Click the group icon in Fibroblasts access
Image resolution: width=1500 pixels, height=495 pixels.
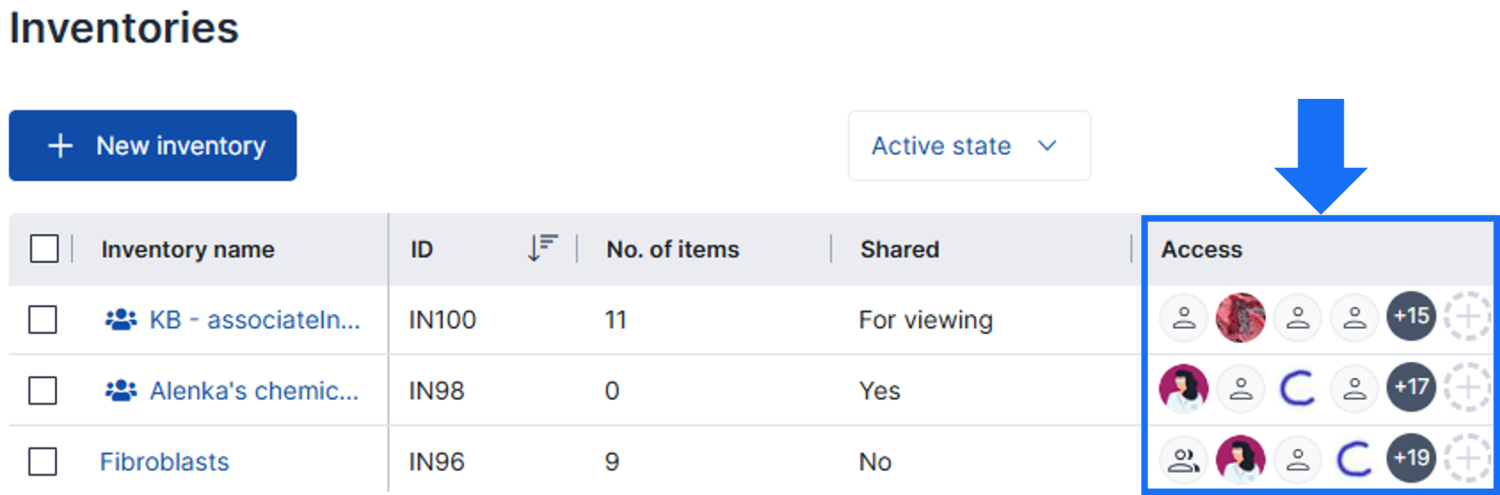[1184, 459]
